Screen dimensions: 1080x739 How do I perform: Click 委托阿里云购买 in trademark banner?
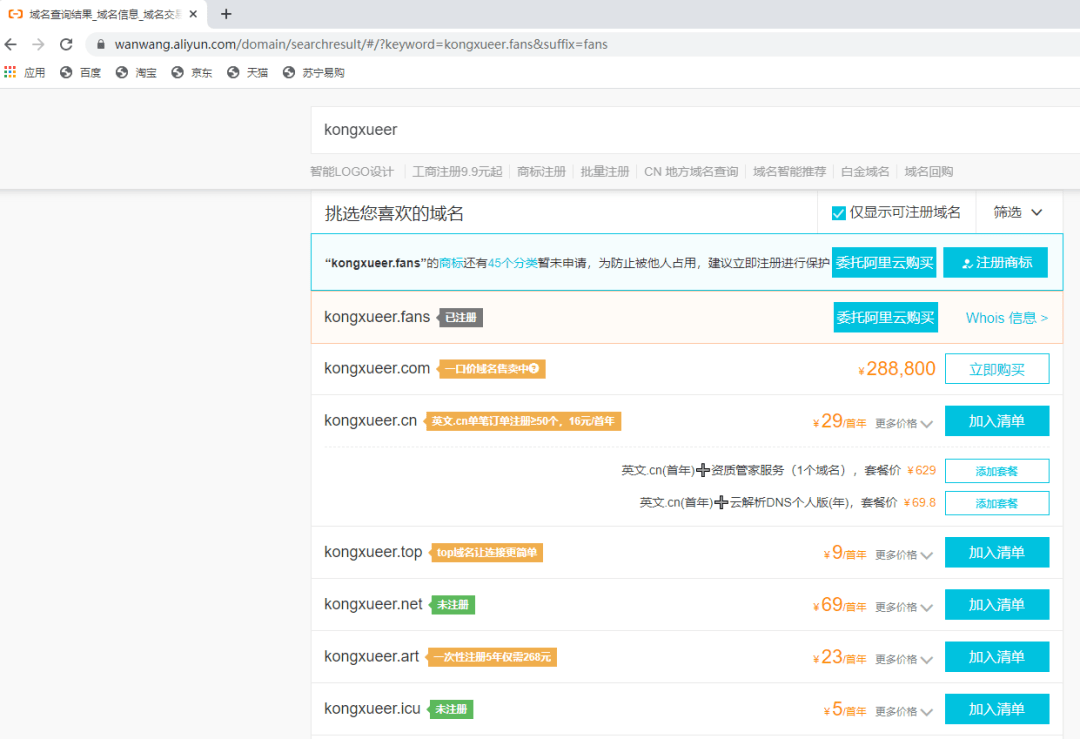point(884,262)
